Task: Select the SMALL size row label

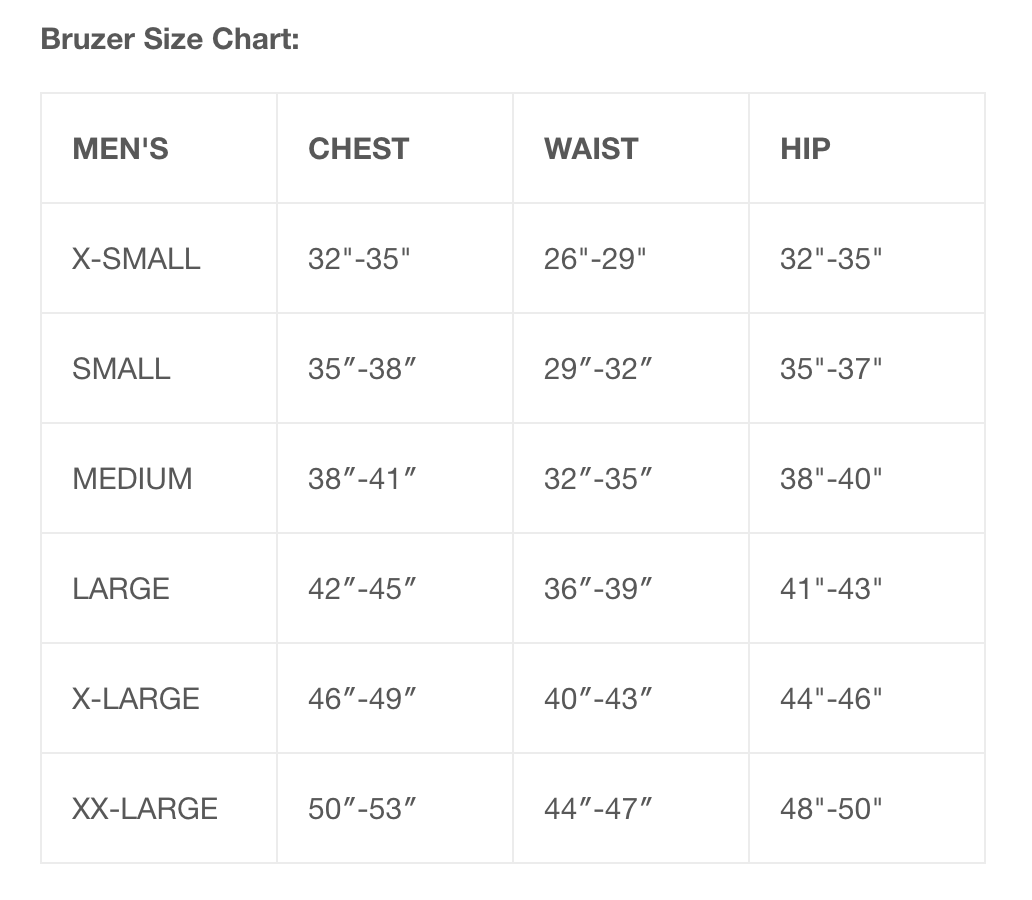Action: click(x=121, y=369)
